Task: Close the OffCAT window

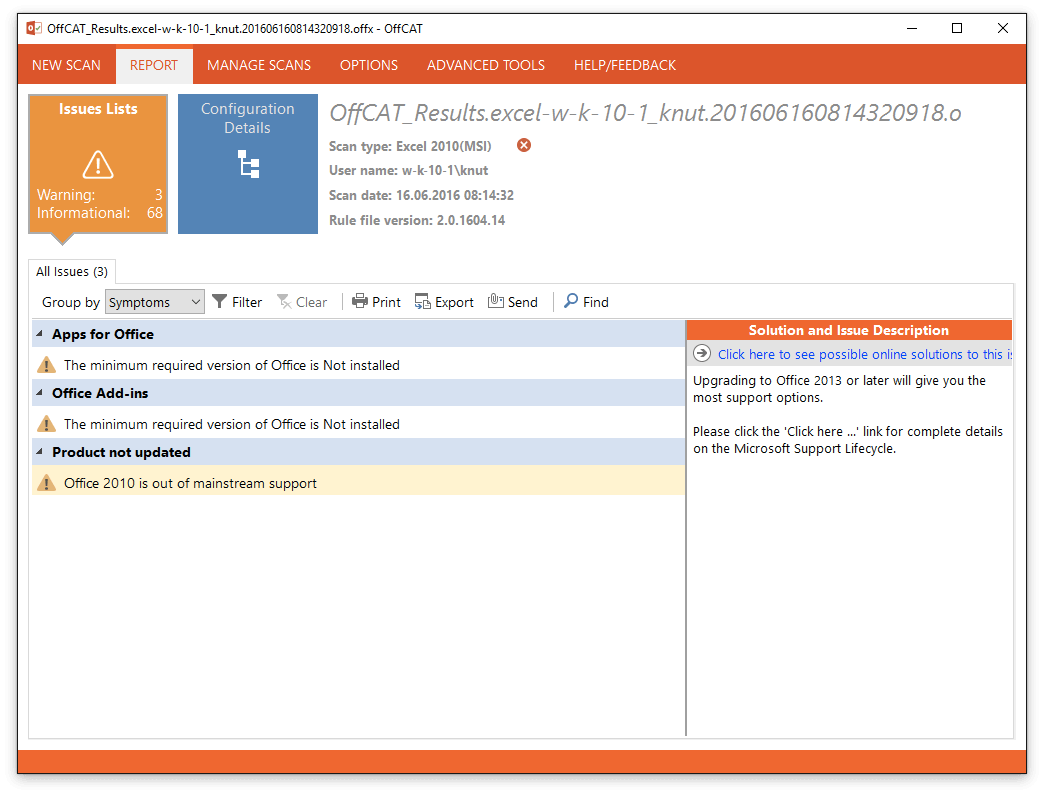Action: 1003,28
